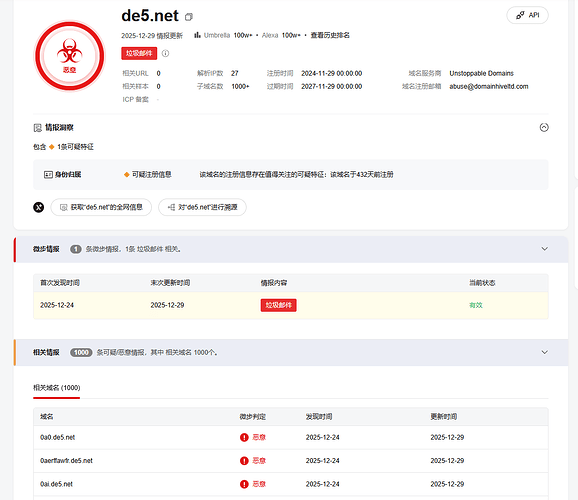Image resolution: width=578 pixels, height=500 pixels.
Task: Click 获取"de5.net"的全网信息 button
Action: pyautogui.click(x=101, y=207)
